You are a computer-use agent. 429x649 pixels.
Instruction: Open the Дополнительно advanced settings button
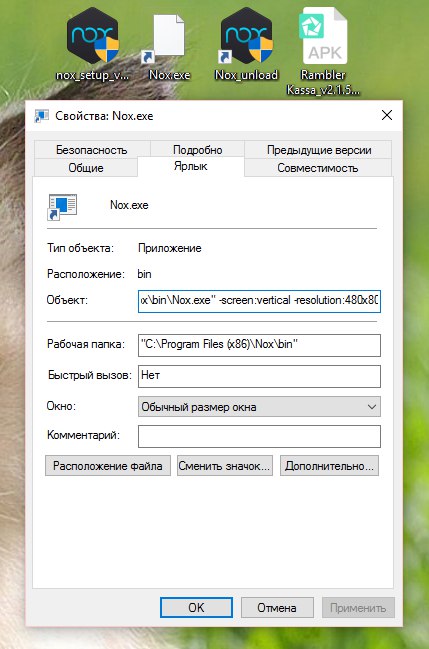[329, 466]
